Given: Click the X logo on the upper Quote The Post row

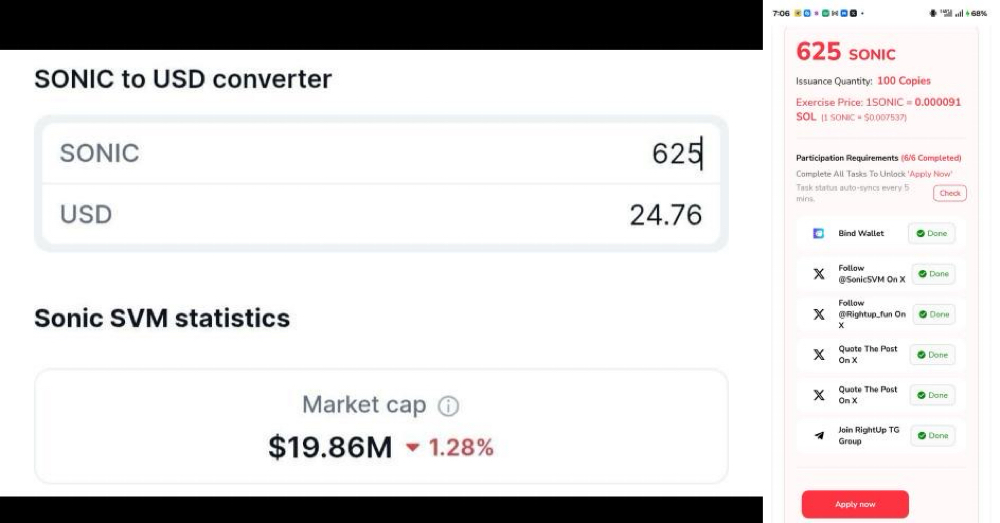Looking at the screenshot, I should [819, 354].
